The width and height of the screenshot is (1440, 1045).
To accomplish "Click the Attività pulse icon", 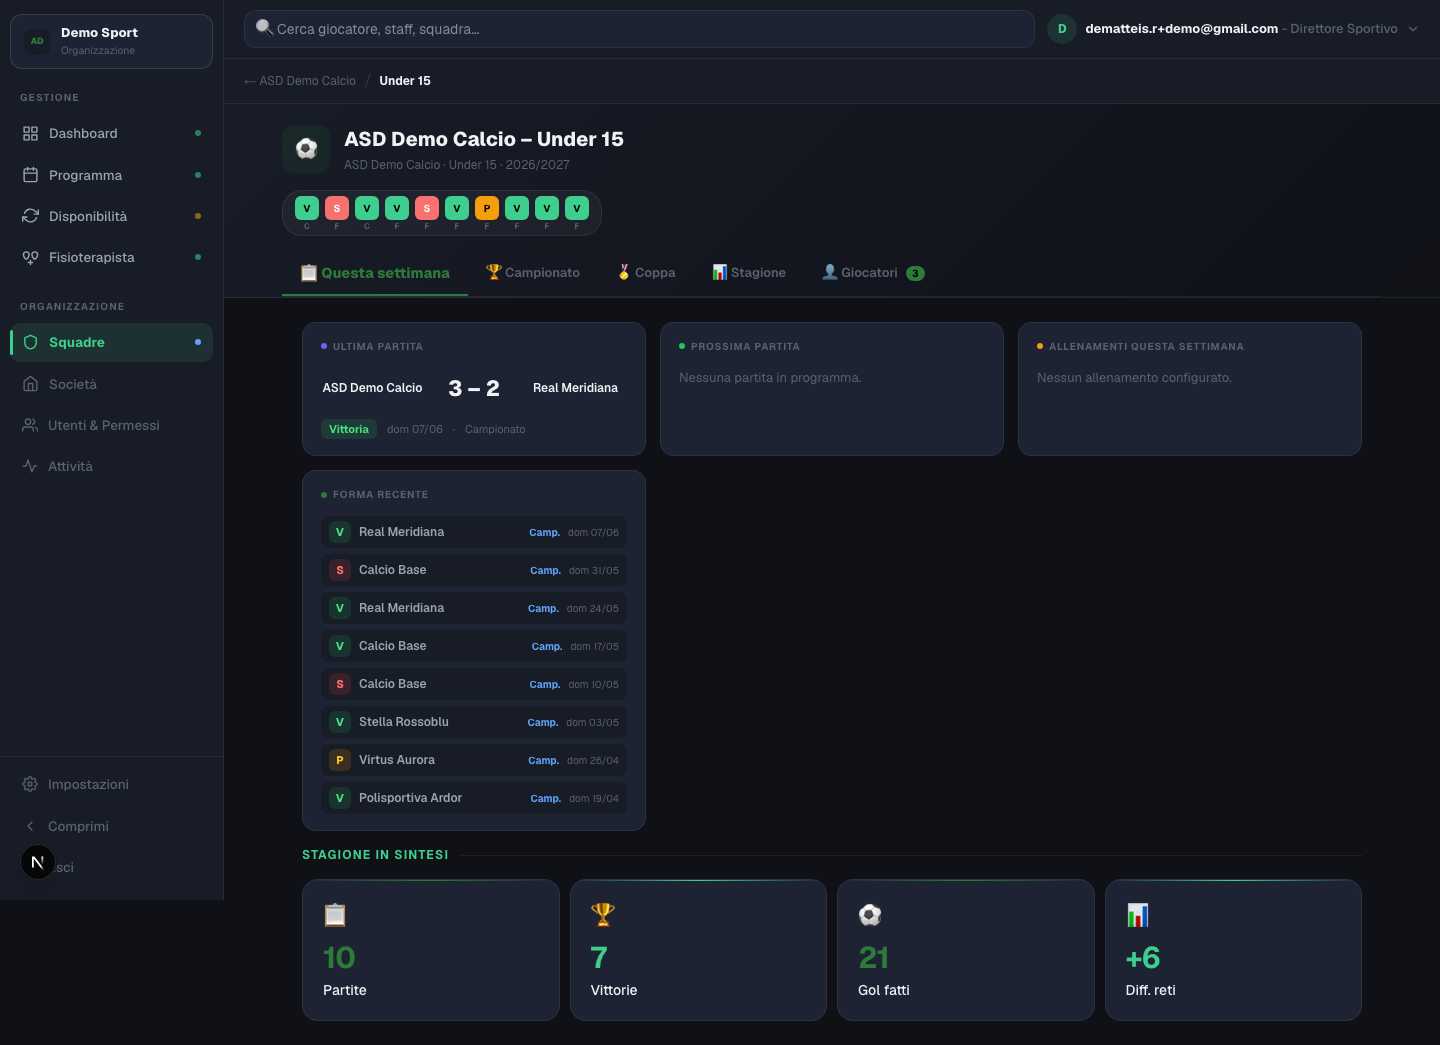I will (30, 466).
